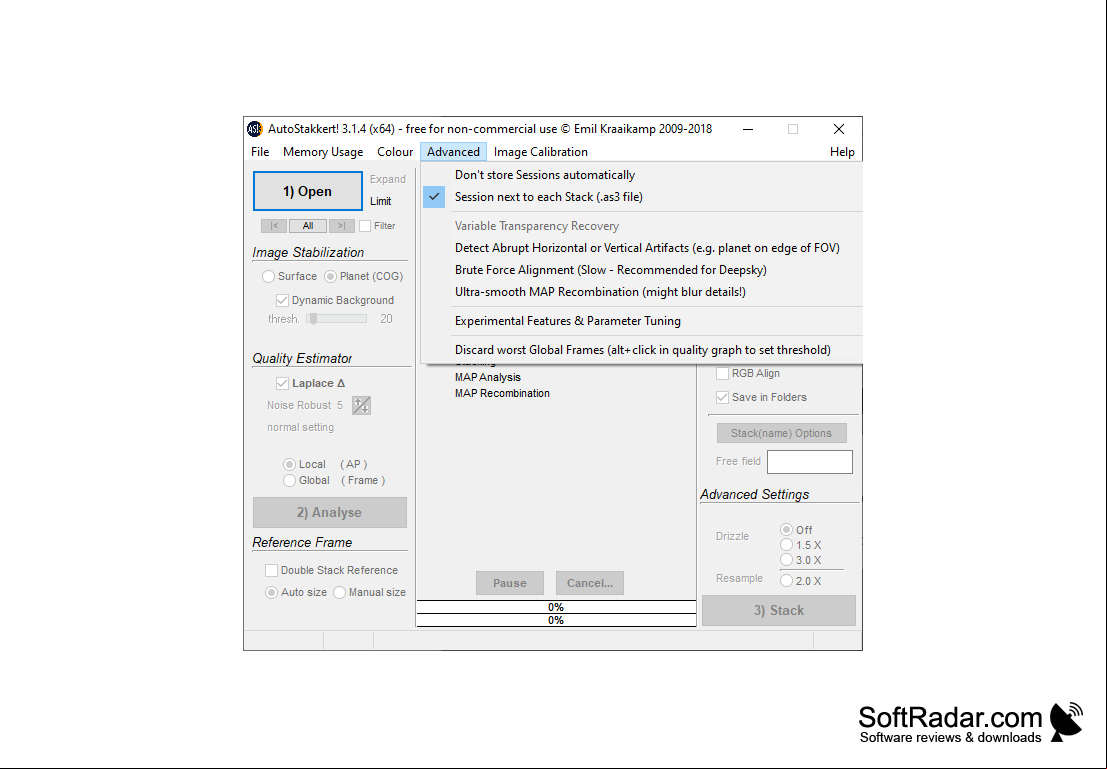The height and width of the screenshot is (769, 1107).
Task: Select Local (AP) radio button
Action: pyautogui.click(x=289, y=465)
